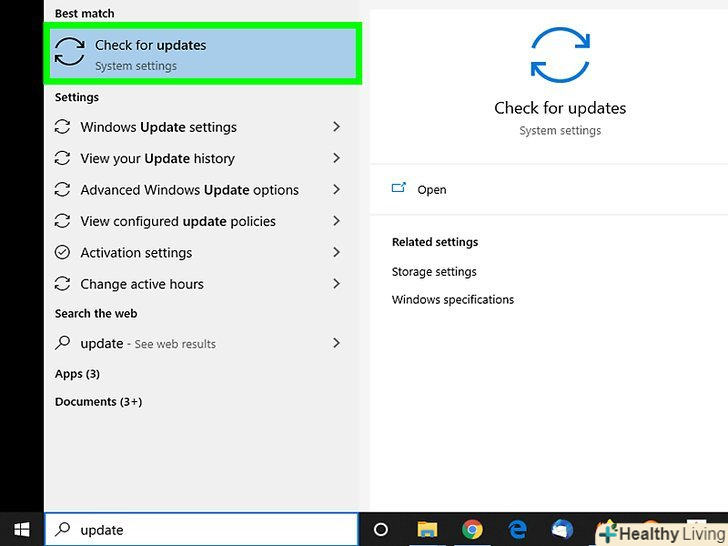Launch Google Chrome from the taskbar
Viewport: 728px width, 546px height.
[472, 529]
